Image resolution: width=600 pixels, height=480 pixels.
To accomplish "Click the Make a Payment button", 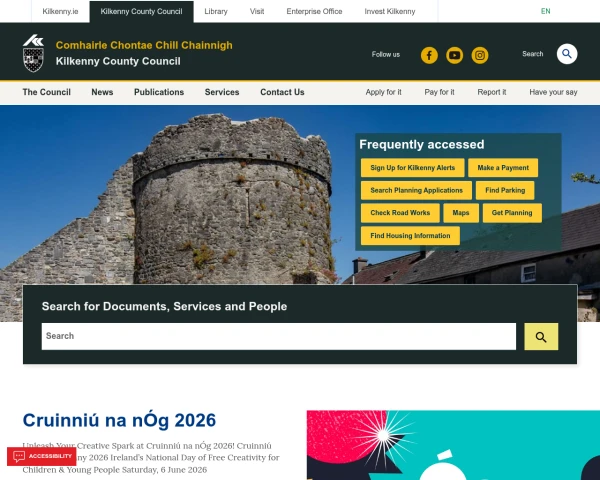I will point(503,168).
